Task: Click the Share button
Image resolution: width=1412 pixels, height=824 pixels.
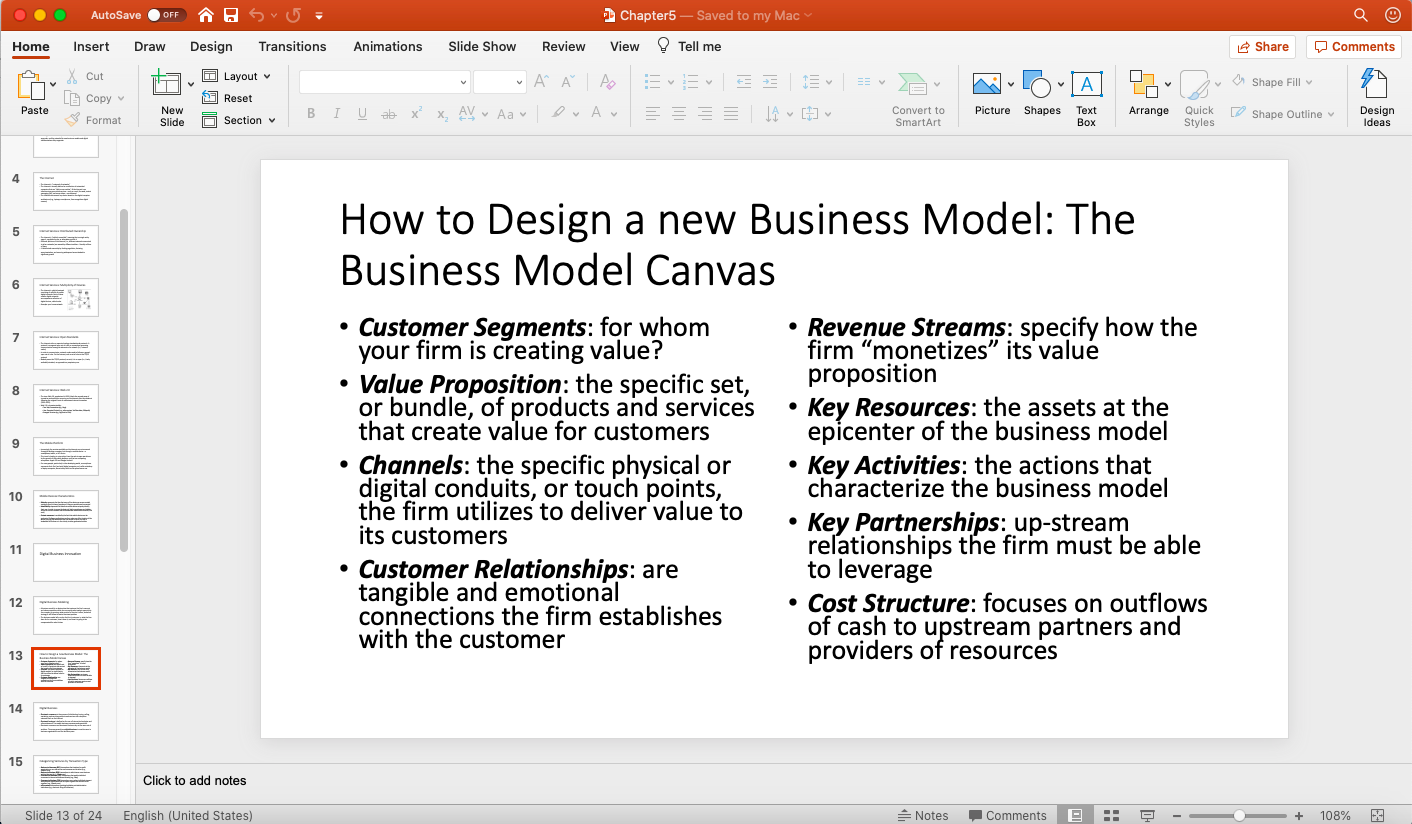Action: pos(1262,46)
